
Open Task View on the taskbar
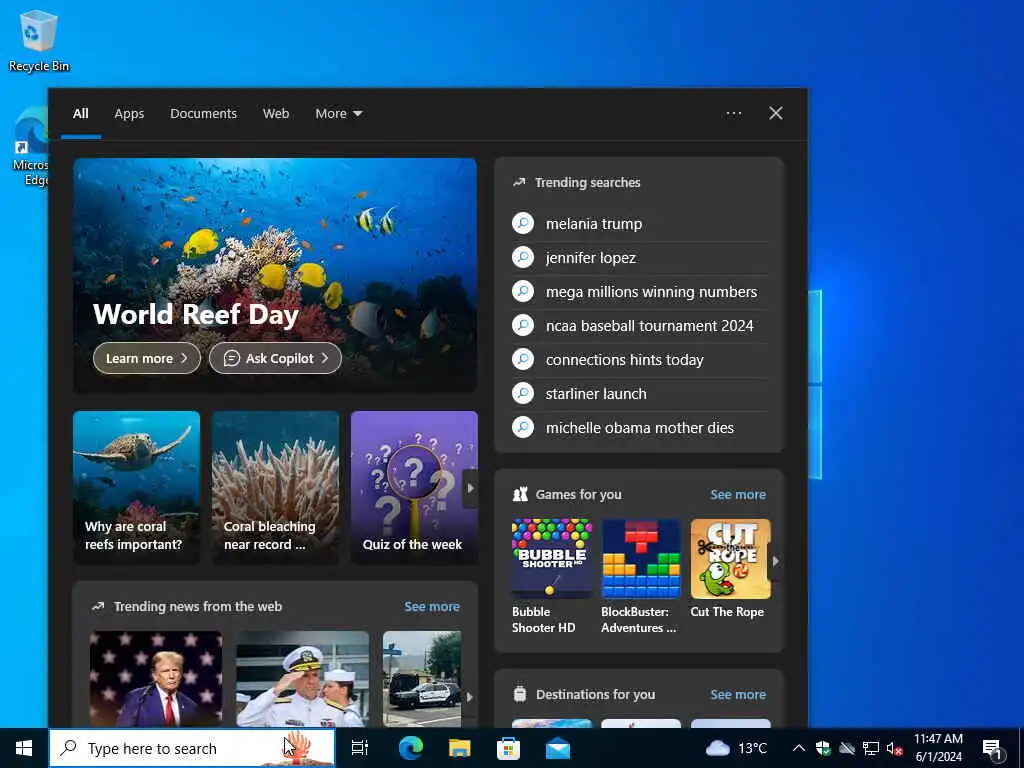pyautogui.click(x=360, y=748)
